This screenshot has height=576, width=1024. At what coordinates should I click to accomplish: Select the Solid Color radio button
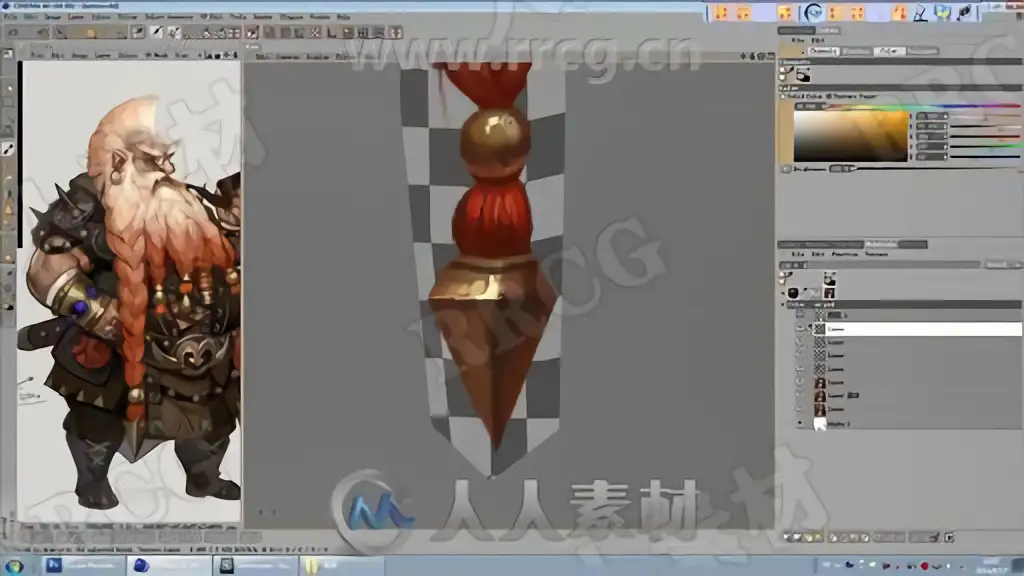tap(783, 96)
